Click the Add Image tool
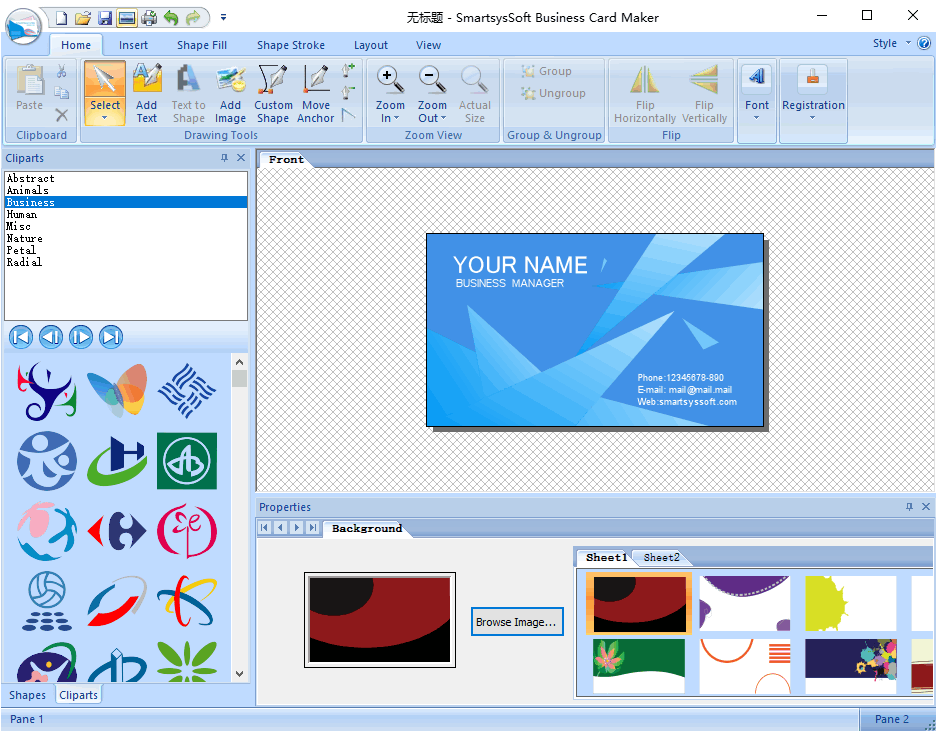 (230, 92)
